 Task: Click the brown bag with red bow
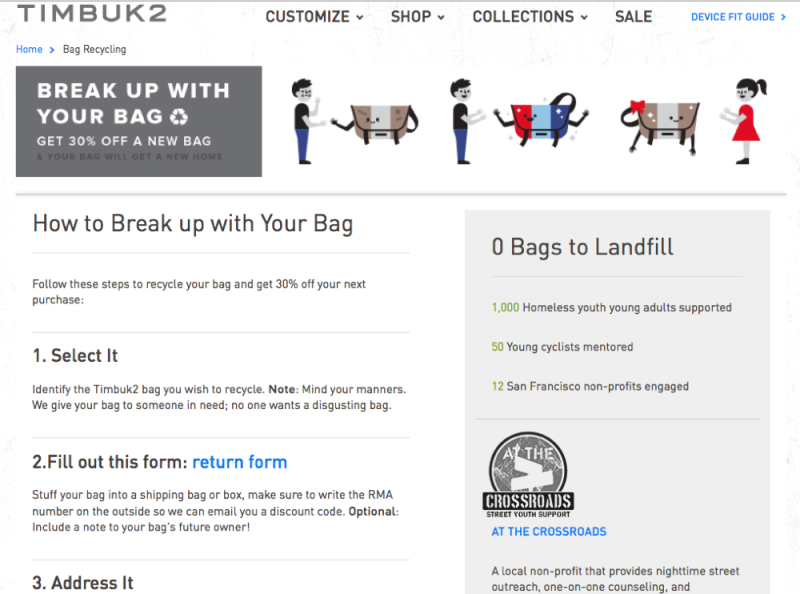(x=660, y=125)
